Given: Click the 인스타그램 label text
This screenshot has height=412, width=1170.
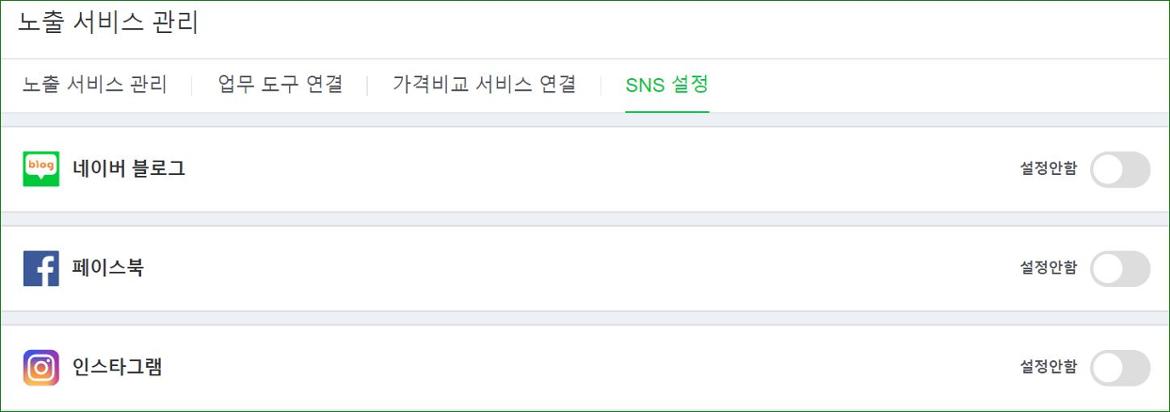Looking at the screenshot, I should click(x=117, y=367).
